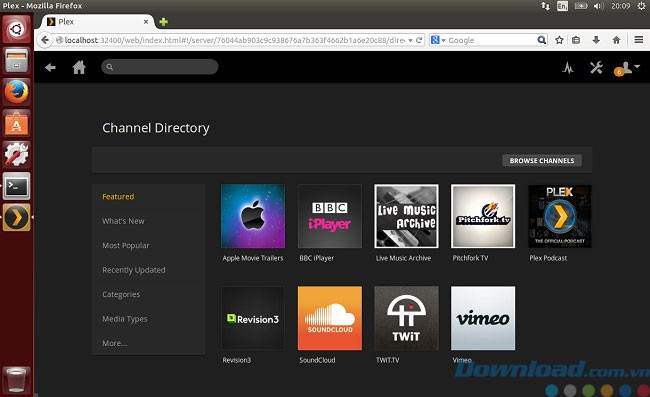The height and width of the screenshot is (397, 650).
Task: Click the SoundCloud text label
Action: tap(317, 360)
